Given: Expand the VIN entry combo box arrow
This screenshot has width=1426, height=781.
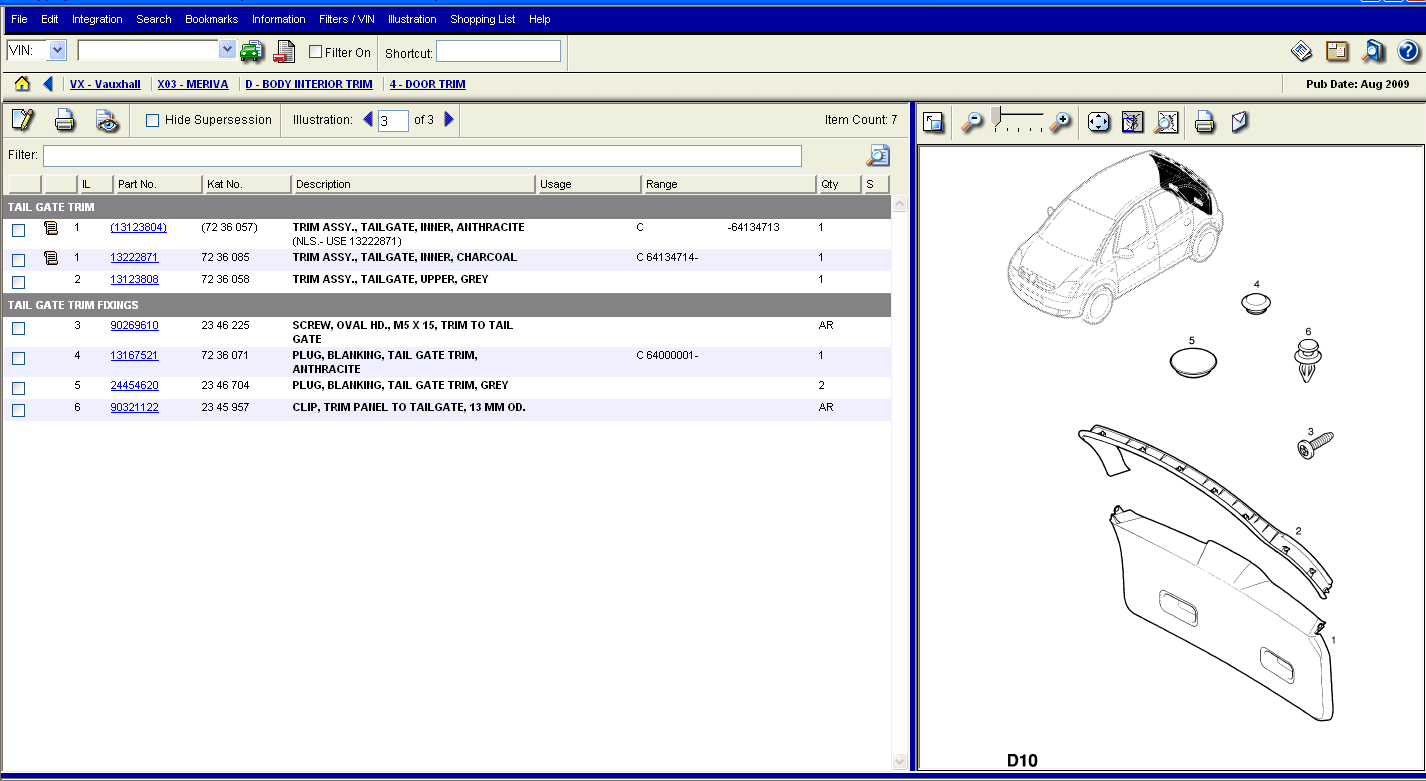Looking at the screenshot, I should pos(227,50).
